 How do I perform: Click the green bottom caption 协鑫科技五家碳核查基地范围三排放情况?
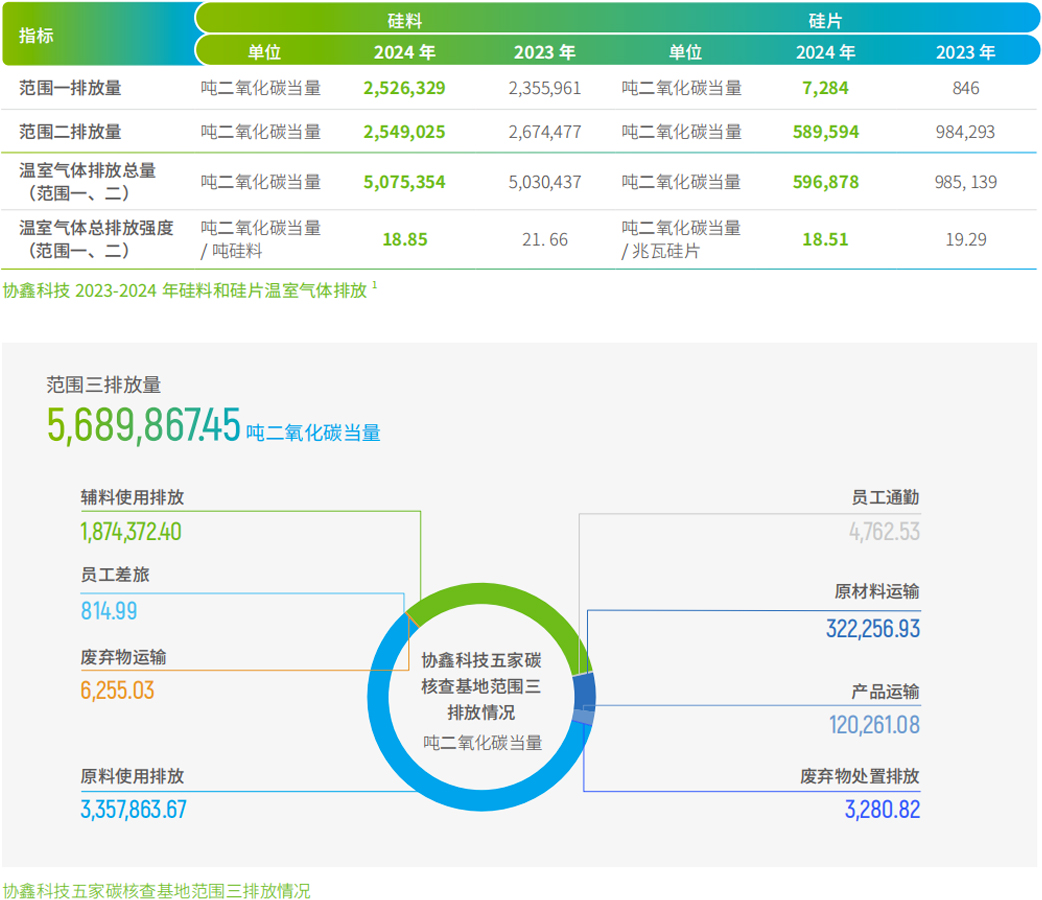(x=156, y=890)
